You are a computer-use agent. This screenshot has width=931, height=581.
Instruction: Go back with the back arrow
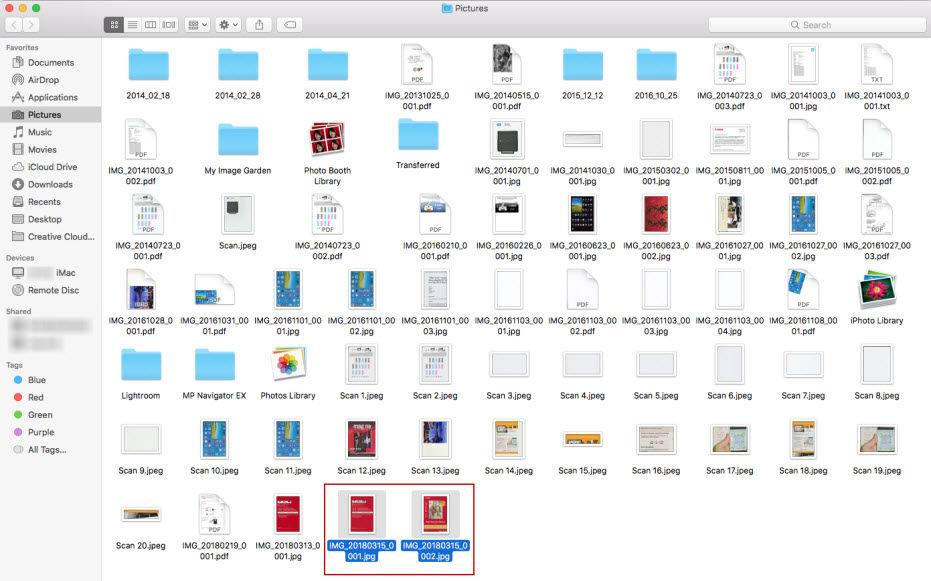(14, 25)
